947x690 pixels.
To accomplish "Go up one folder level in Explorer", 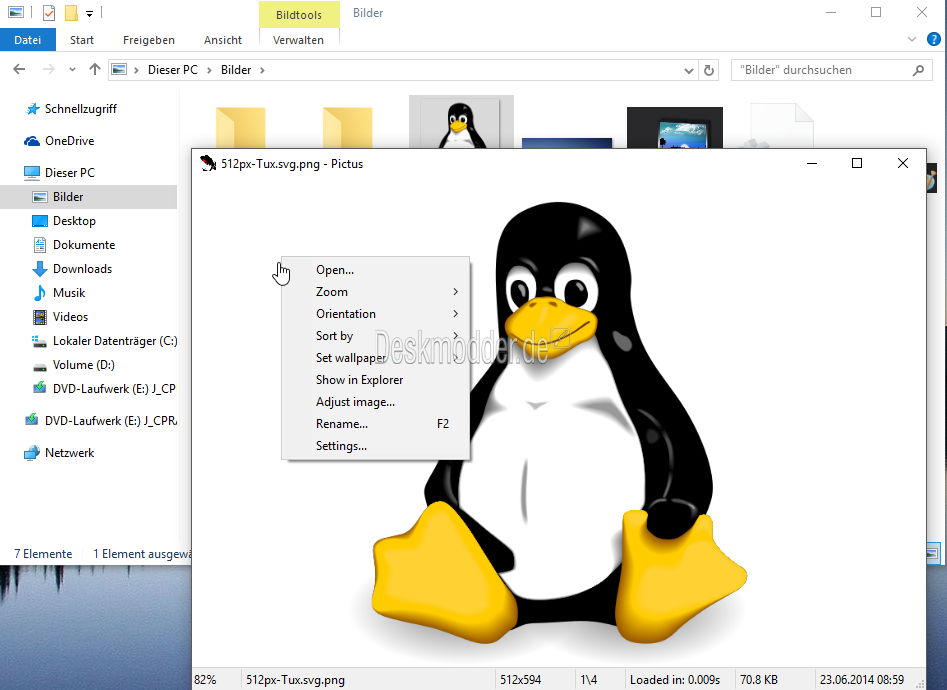I will (95, 69).
